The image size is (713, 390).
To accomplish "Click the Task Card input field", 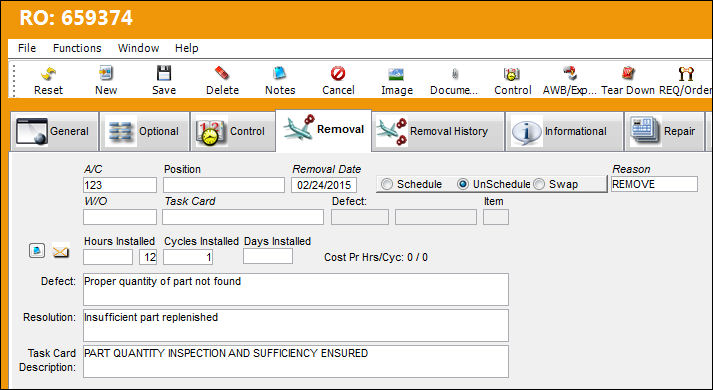I will click(243, 217).
